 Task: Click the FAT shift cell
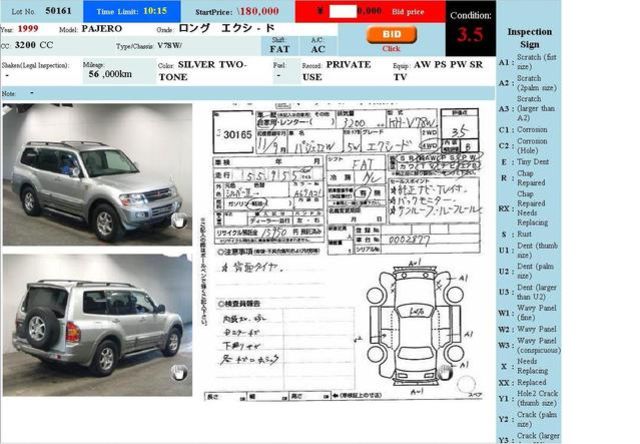[280, 46]
